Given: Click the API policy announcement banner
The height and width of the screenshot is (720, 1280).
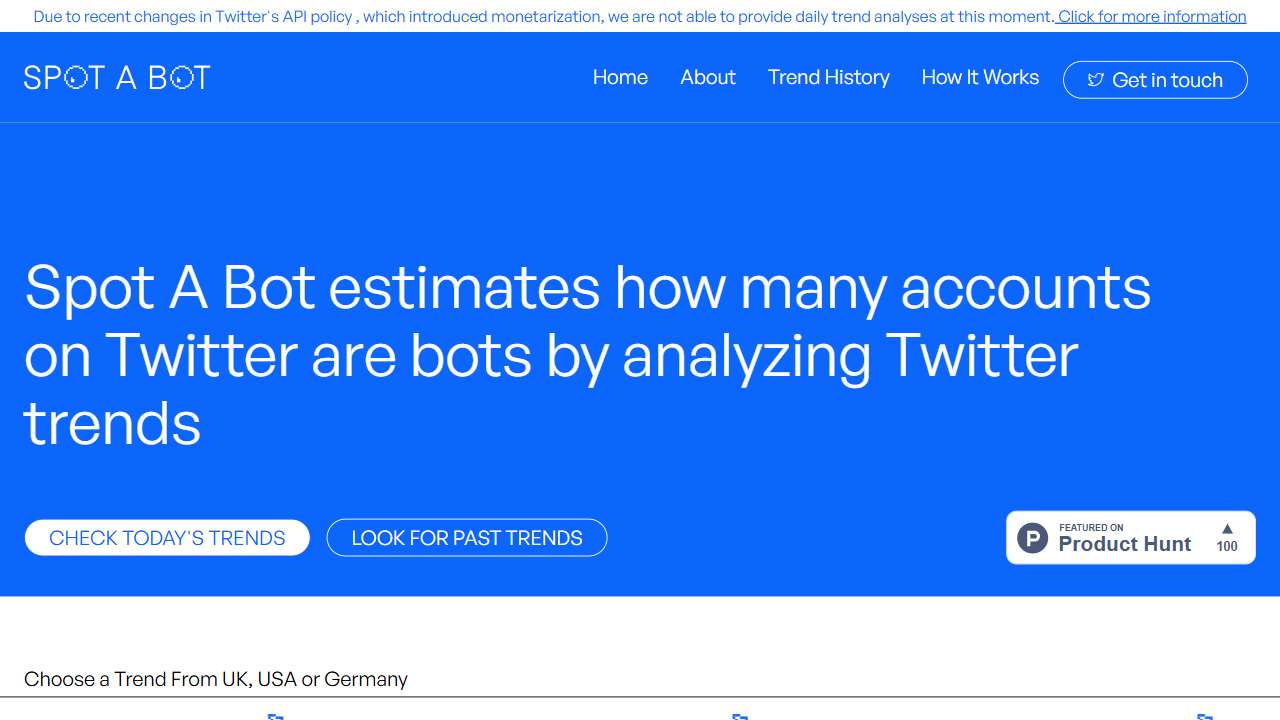Looking at the screenshot, I should pos(640,16).
